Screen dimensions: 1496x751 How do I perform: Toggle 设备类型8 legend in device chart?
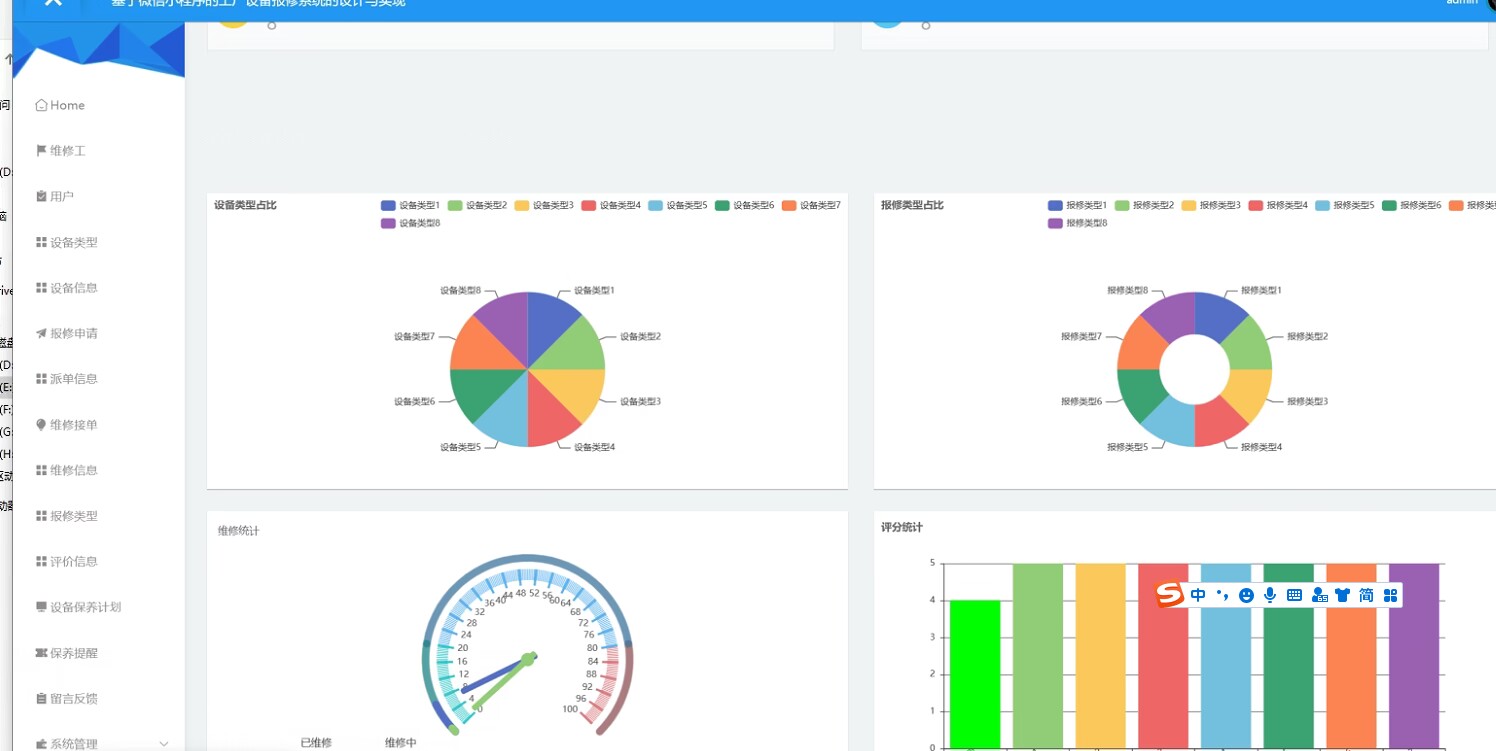point(410,223)
